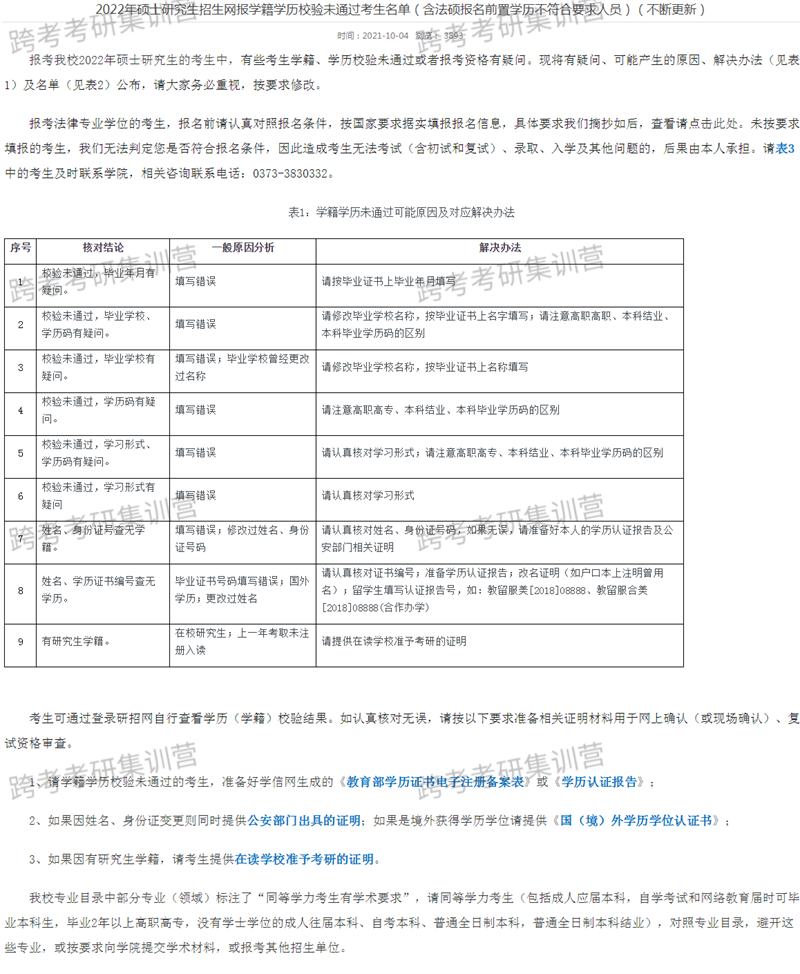The width and height of the screenshot is (800, 974).
Task: Open the 教育部学历证书电子注册备案表 link
Action: [435, 782]
